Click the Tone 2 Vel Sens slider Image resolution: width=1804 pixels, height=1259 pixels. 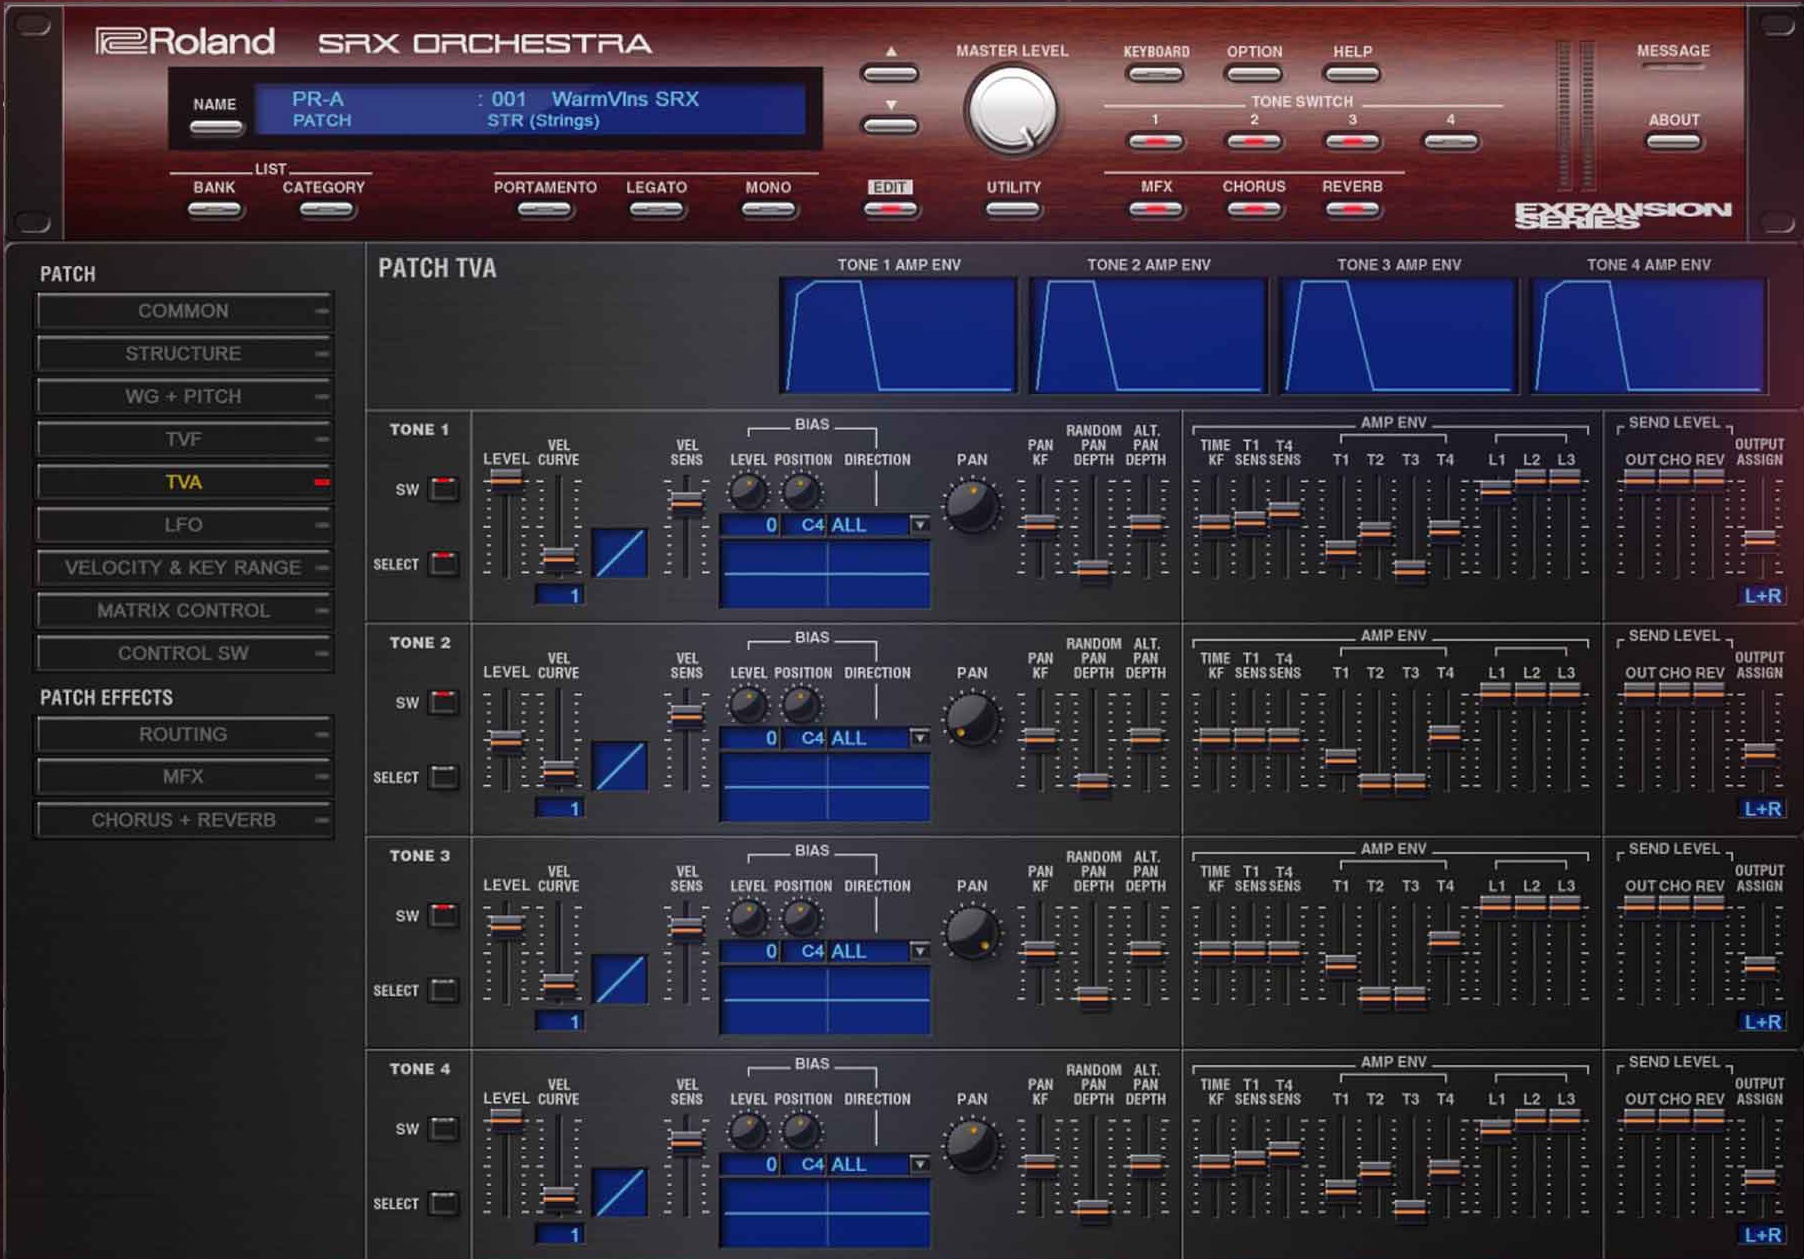click(686, 715)
